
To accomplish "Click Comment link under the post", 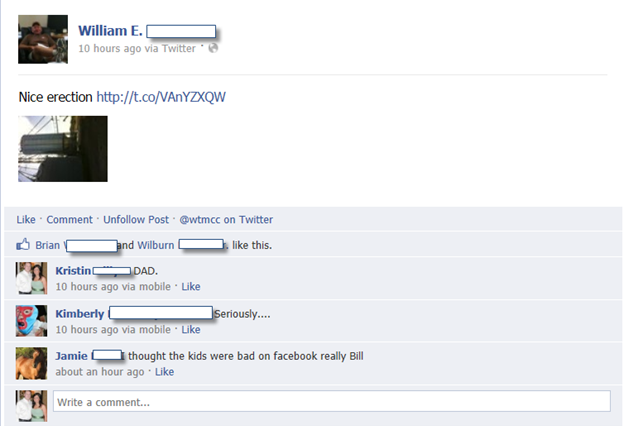I will 70,219.
